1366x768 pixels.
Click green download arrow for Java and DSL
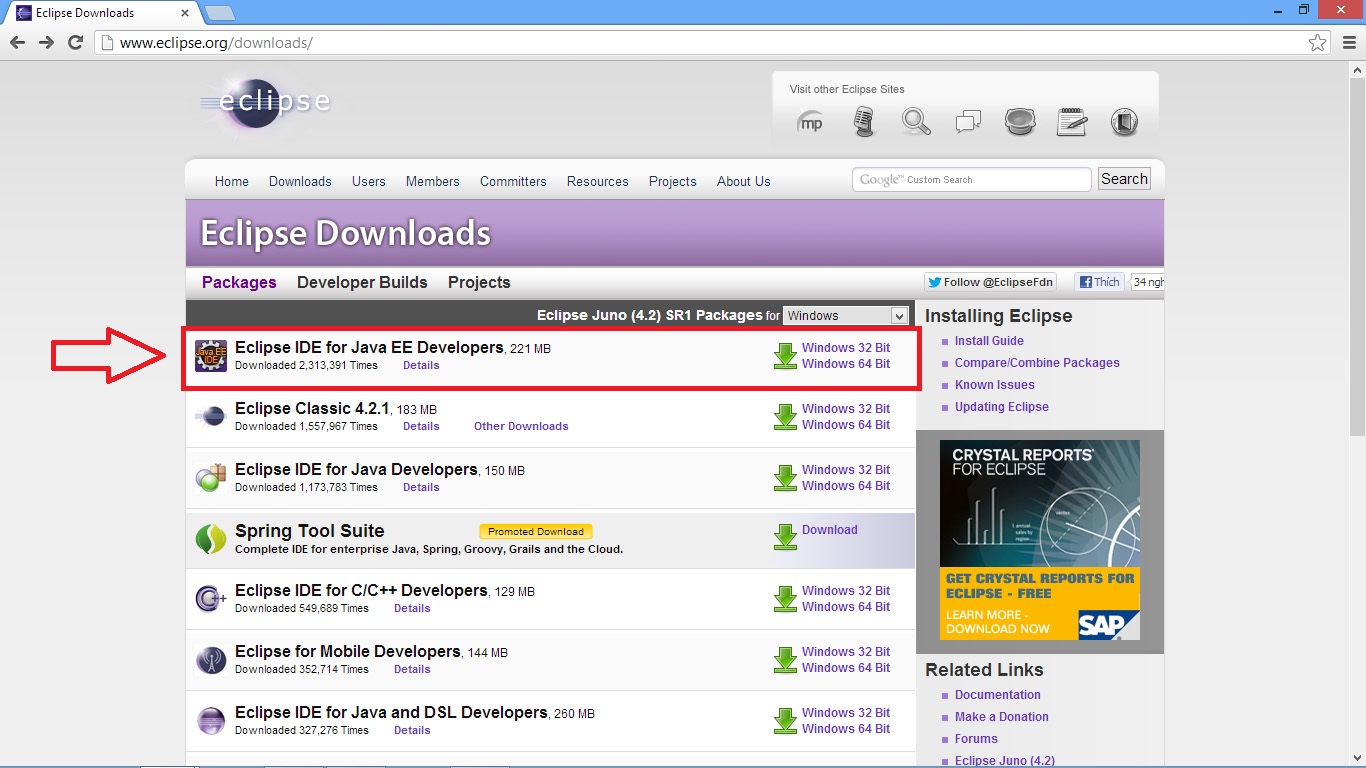pos(785,721)
